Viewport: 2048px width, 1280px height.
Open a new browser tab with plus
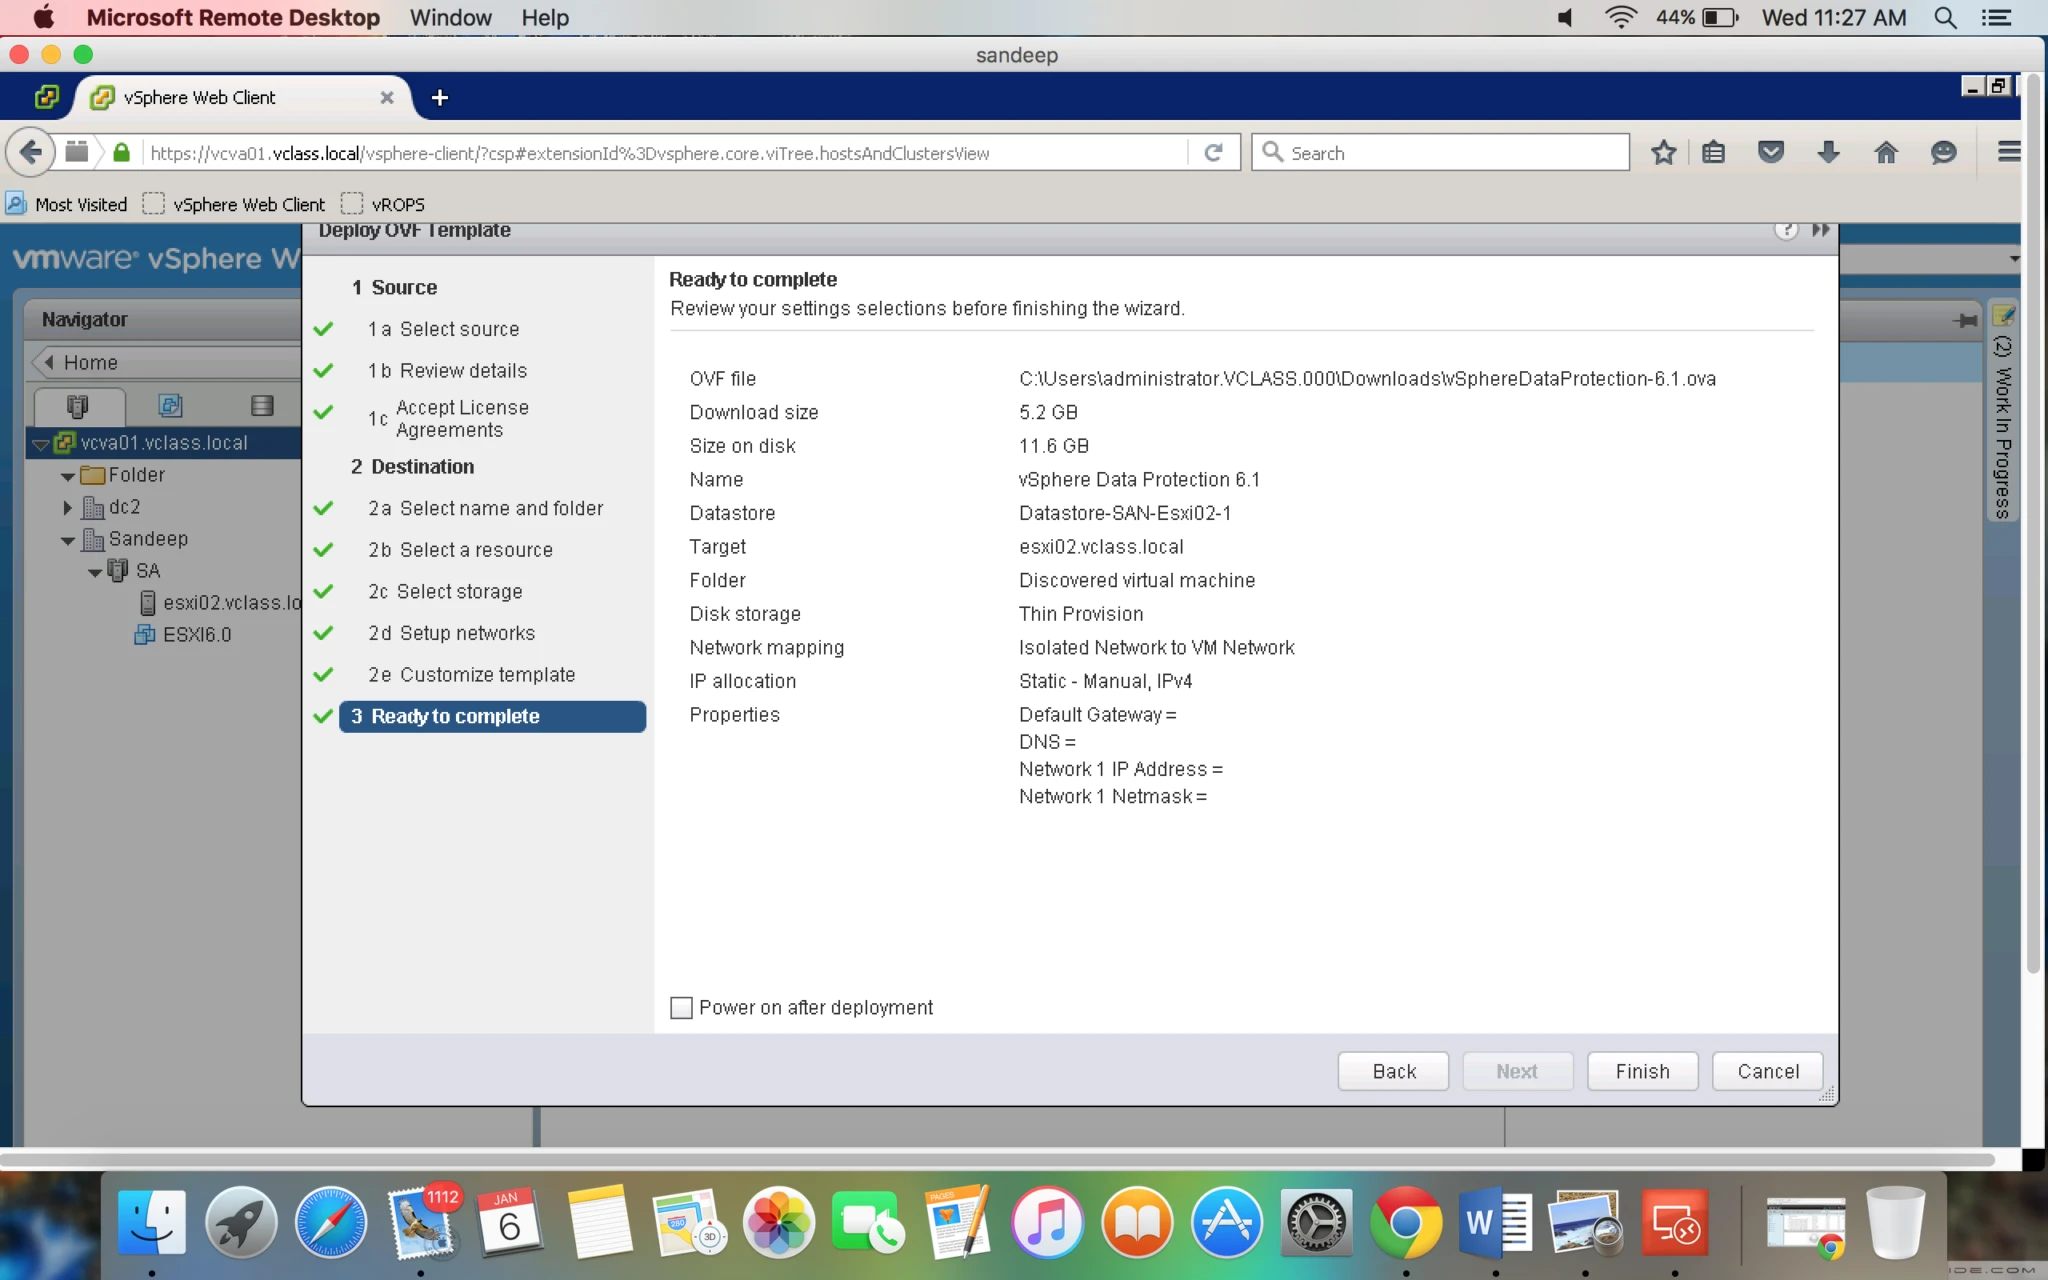439,97
